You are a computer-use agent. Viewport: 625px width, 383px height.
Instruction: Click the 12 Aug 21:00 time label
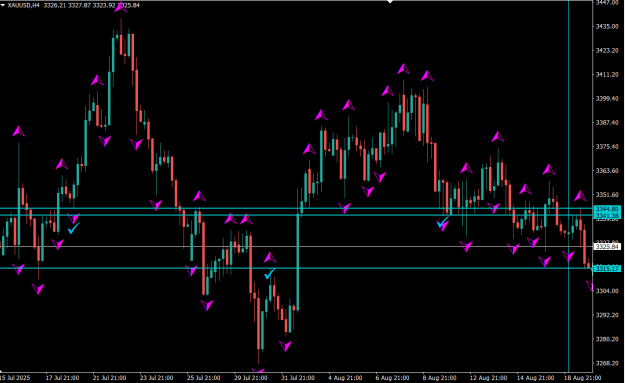[488, 378]
